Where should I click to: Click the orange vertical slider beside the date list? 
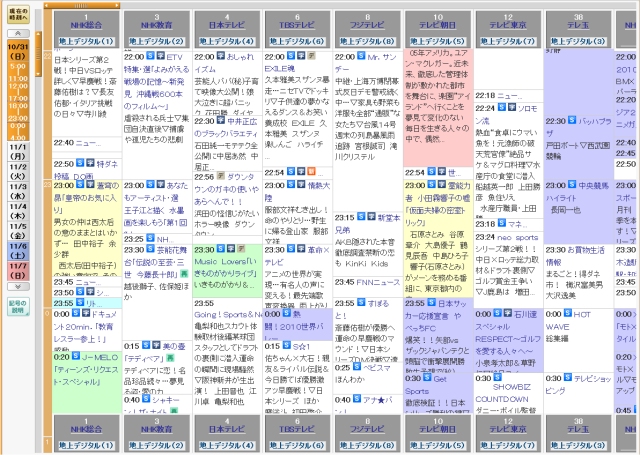pyautogui.click(x=39, y=53)
